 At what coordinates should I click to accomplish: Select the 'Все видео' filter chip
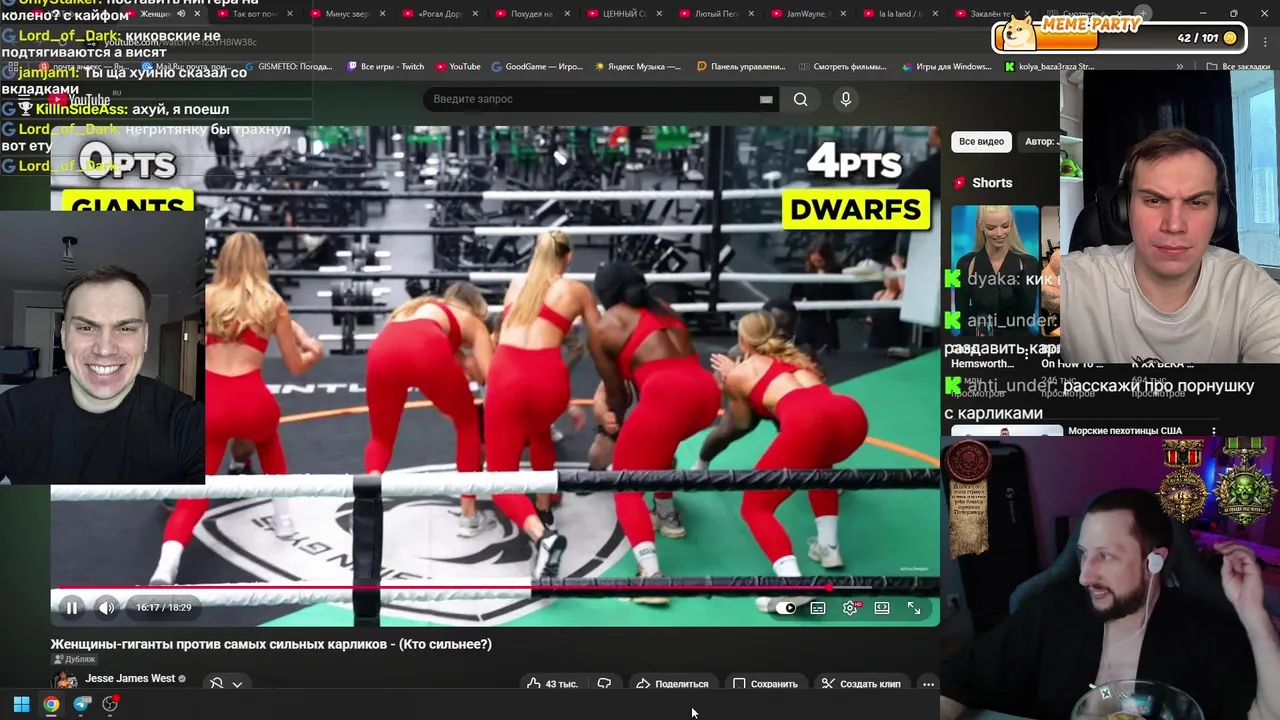point(981,141)
